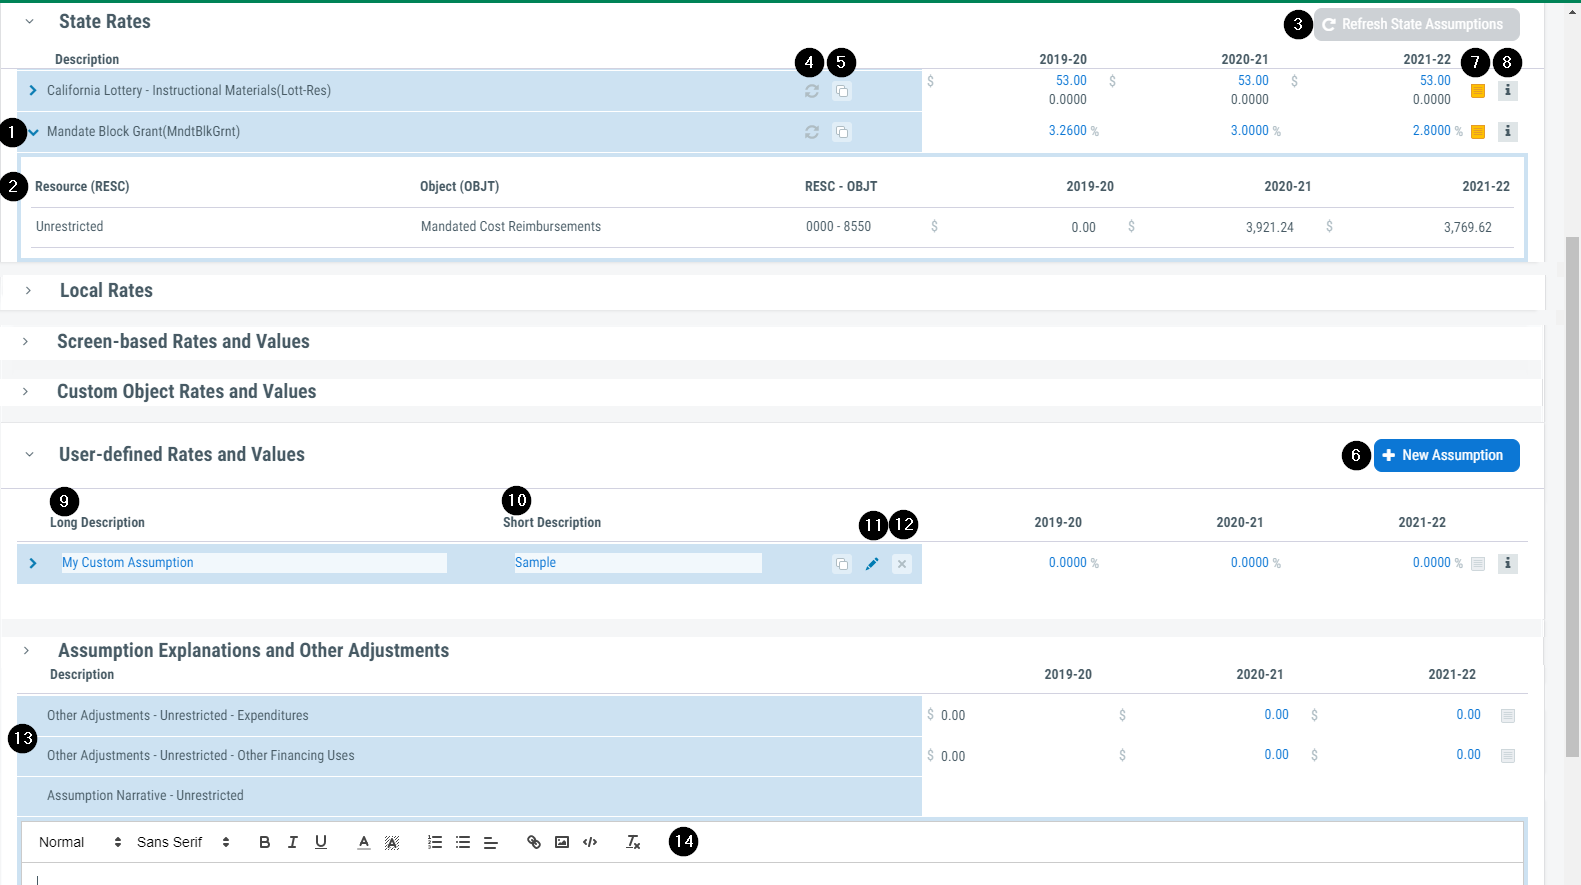Screen dimensions: 1581x885
Task: Open yellow note icon on California Lottery row
Action: tap(1478, 91)
